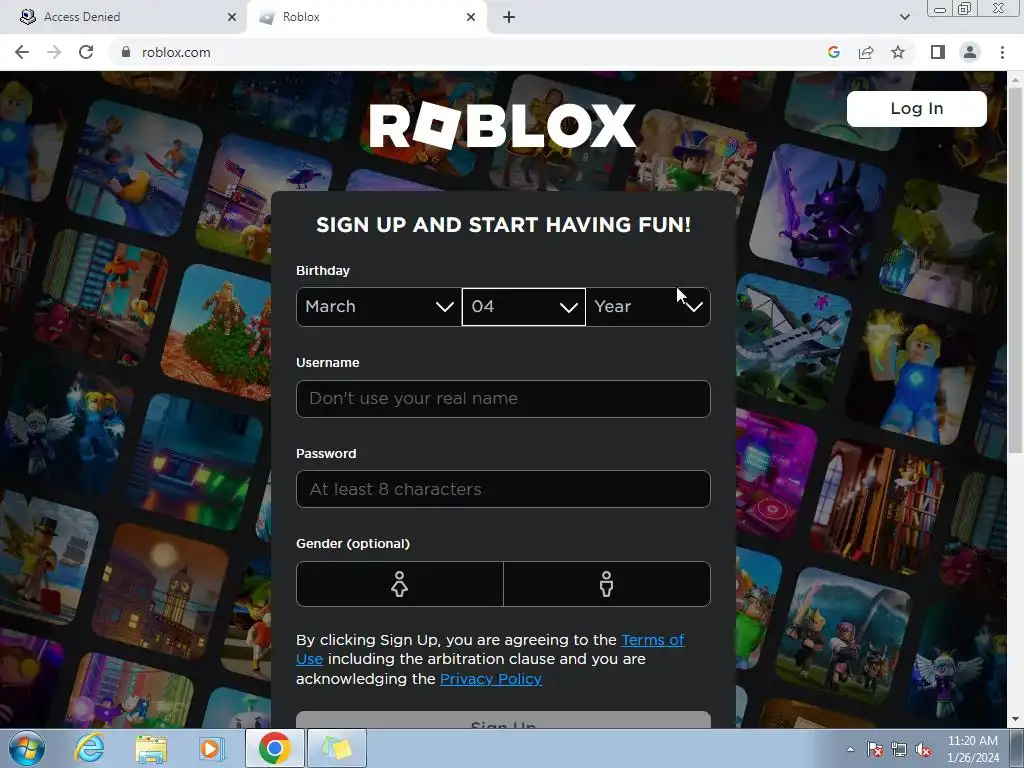Switch to the Access Denied tab
Screen dimensions: 1024x768
tap(124, 17)
